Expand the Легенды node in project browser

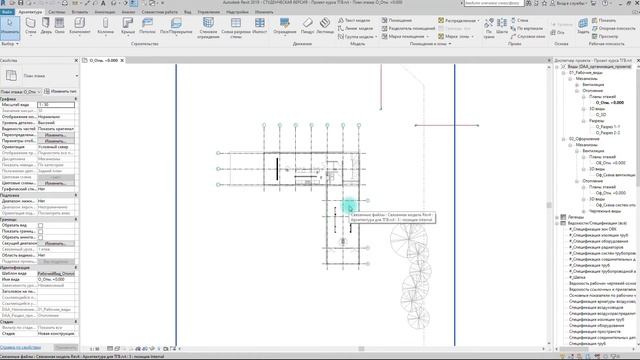pyautogui.click(x=557, y=217)
